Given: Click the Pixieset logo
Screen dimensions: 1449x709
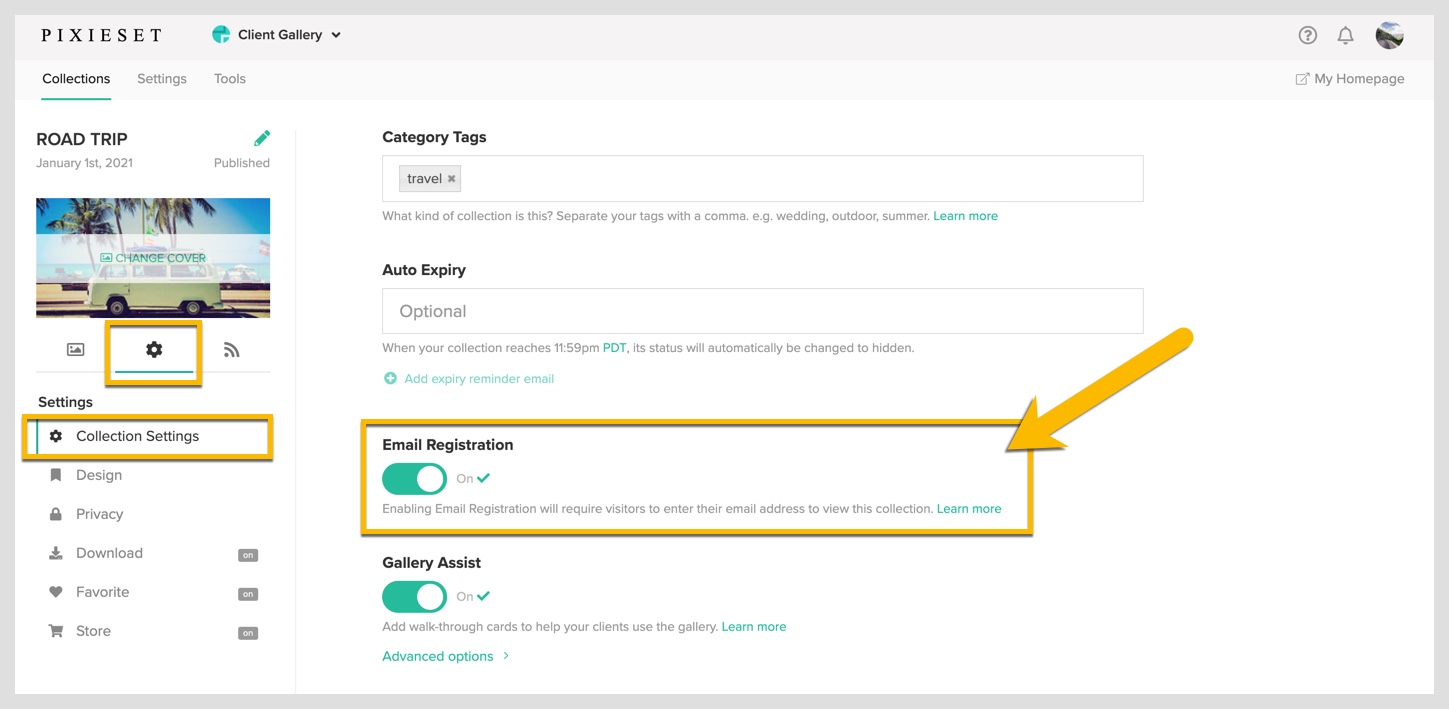Looking at the screenshot, I should (101, 35).
